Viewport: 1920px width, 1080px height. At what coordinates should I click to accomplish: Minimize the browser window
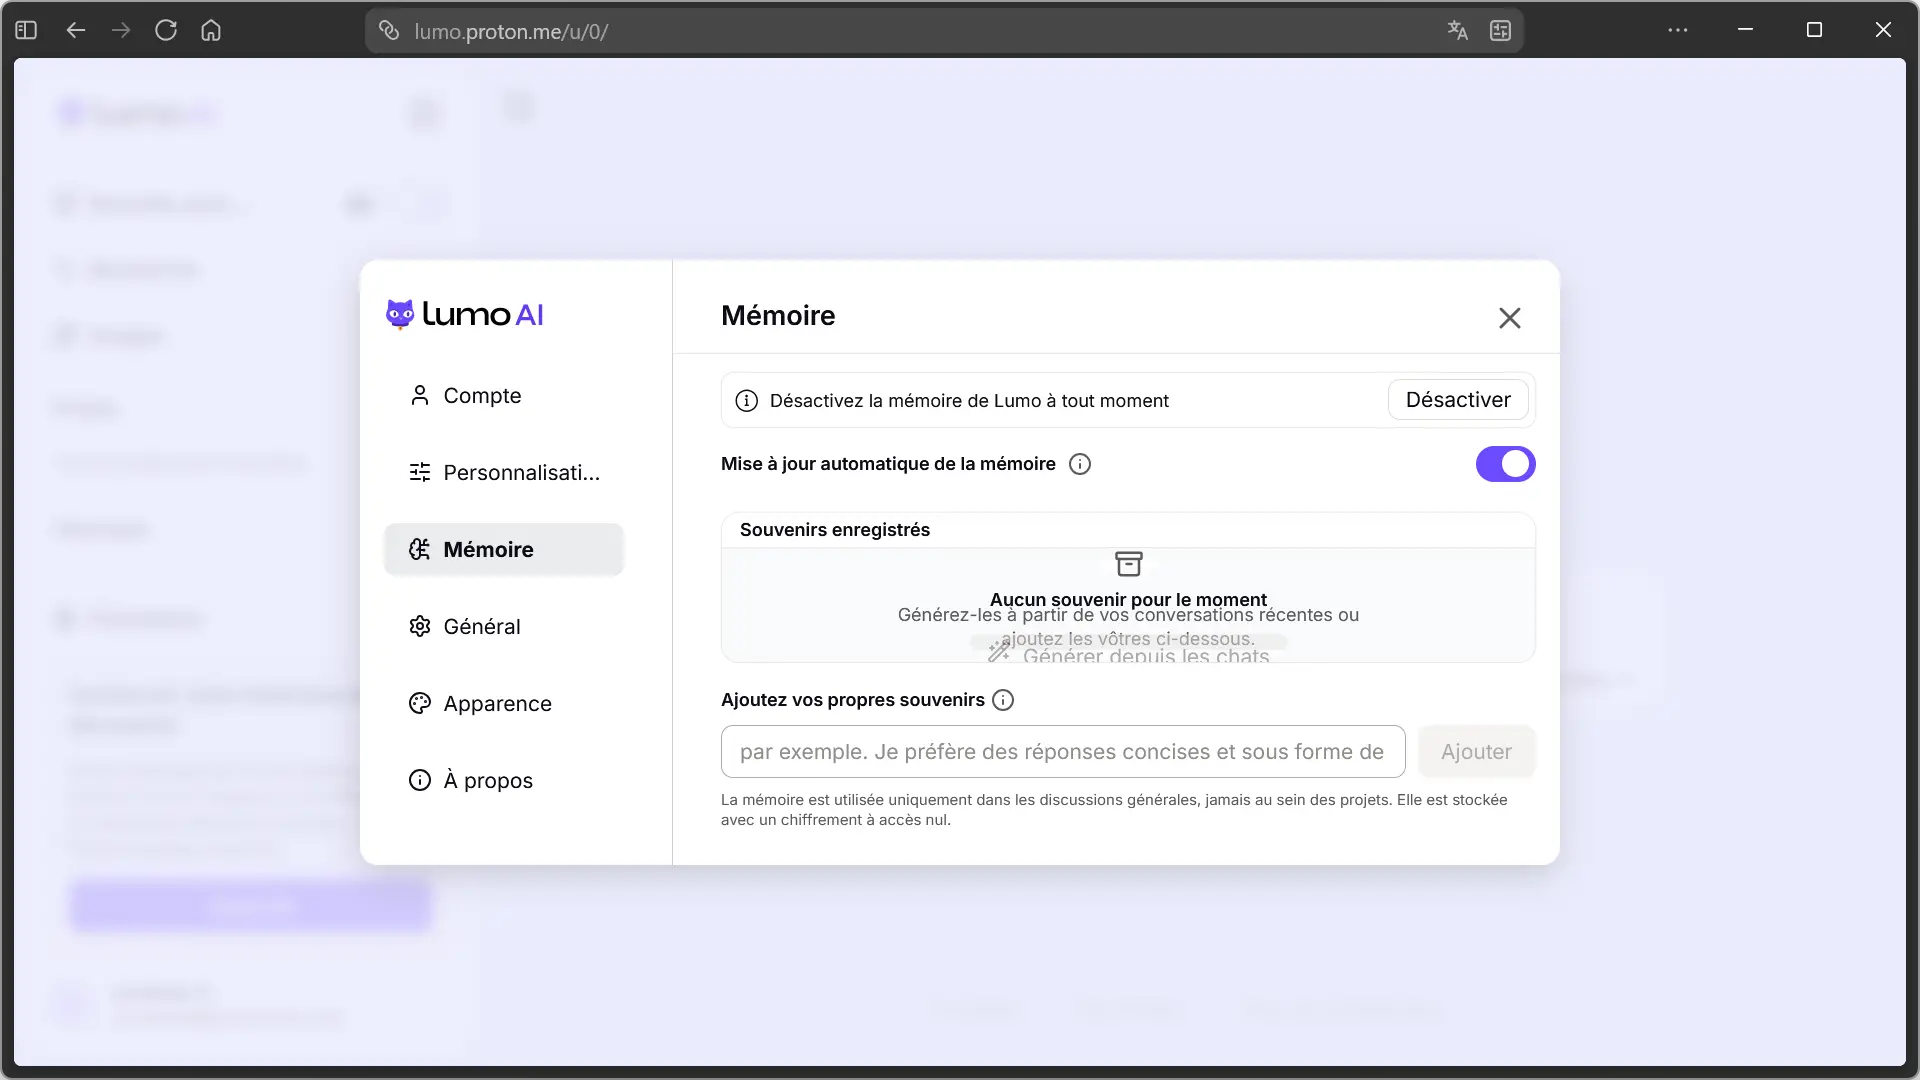[1745, 30]
